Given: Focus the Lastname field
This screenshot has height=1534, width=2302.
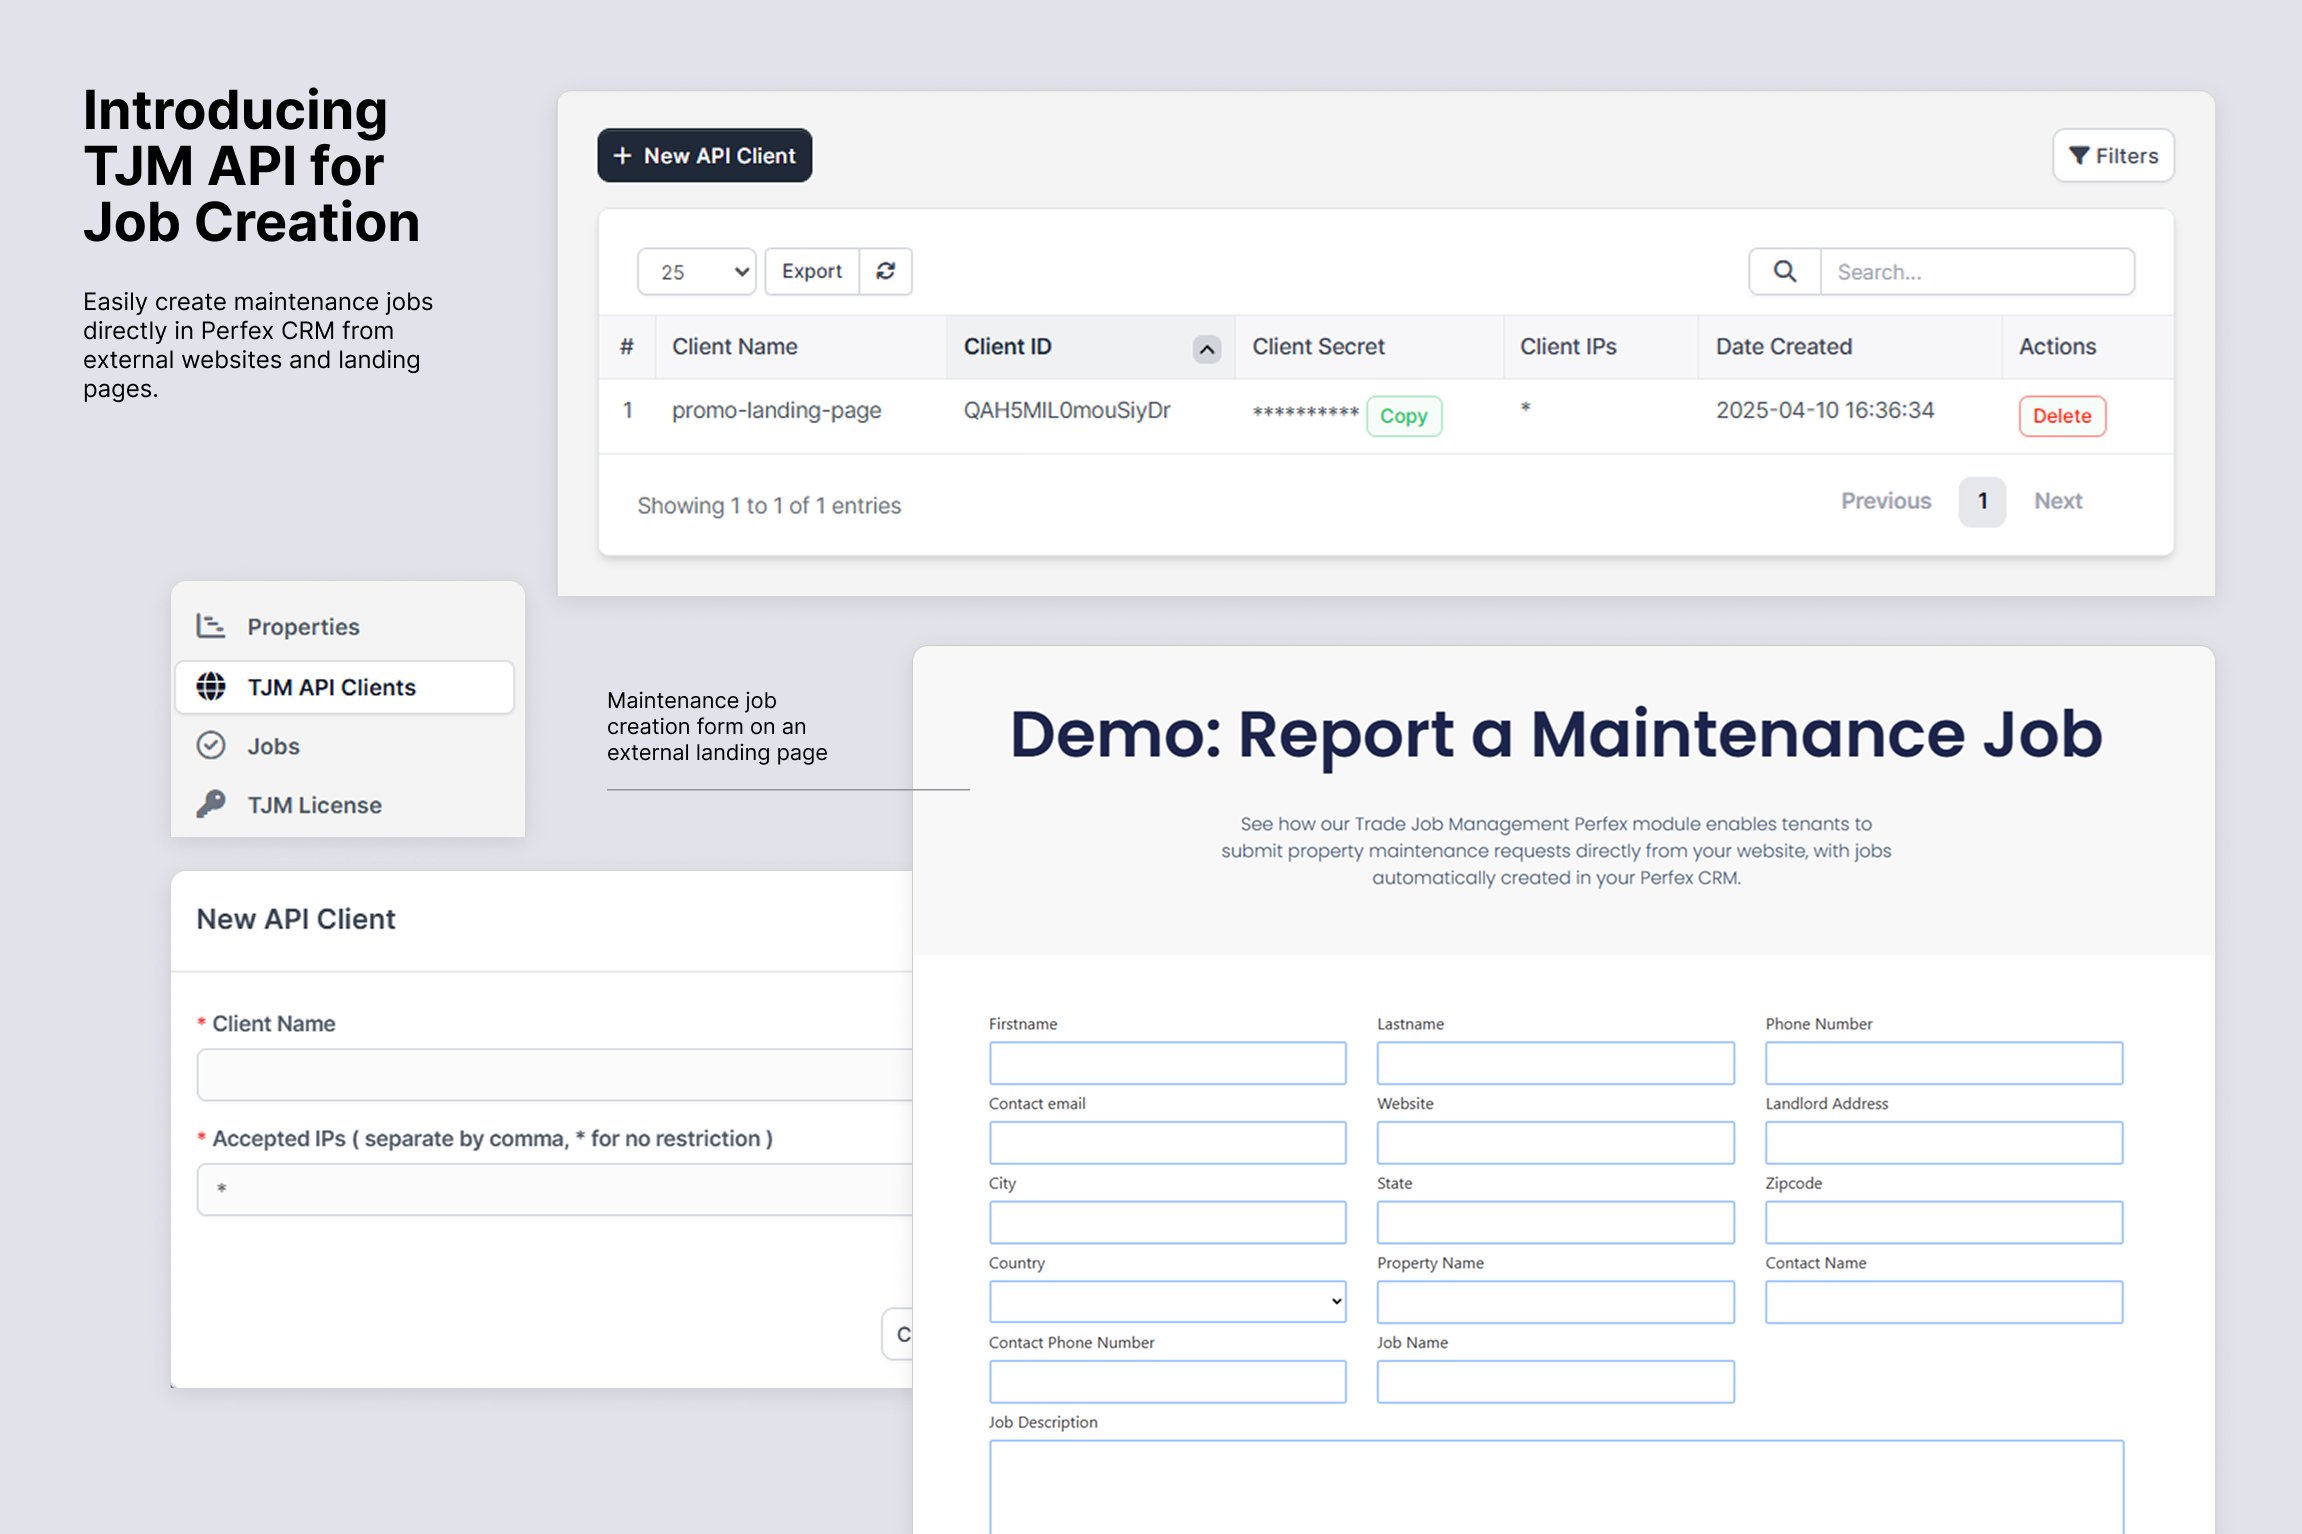Looking at the screenshot, I should (x=1555, y=1063).
